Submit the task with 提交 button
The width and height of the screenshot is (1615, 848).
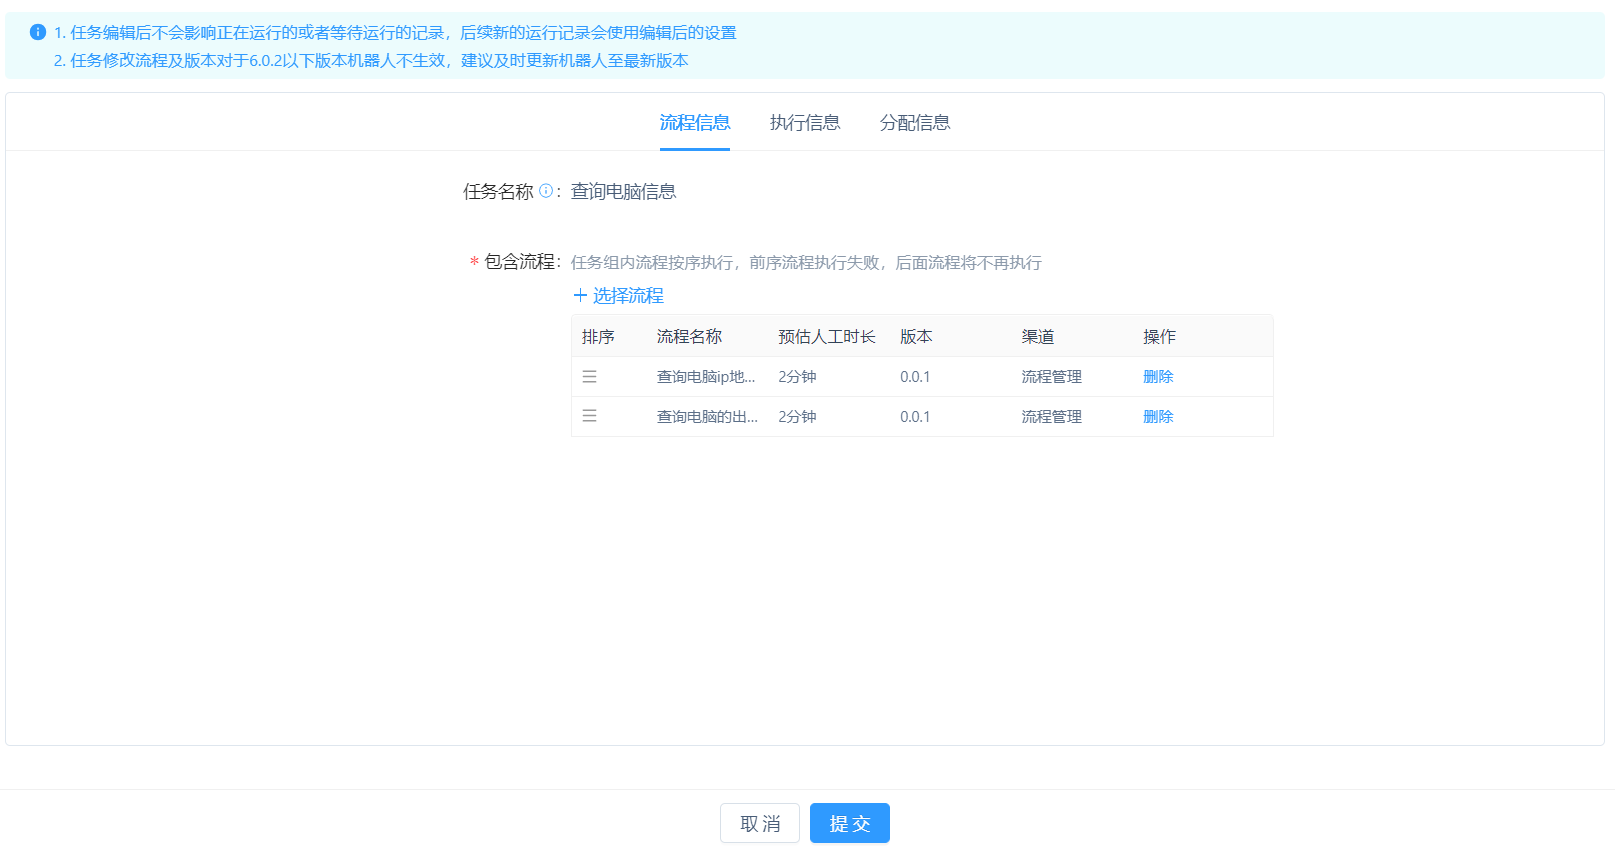click(849, 823)
